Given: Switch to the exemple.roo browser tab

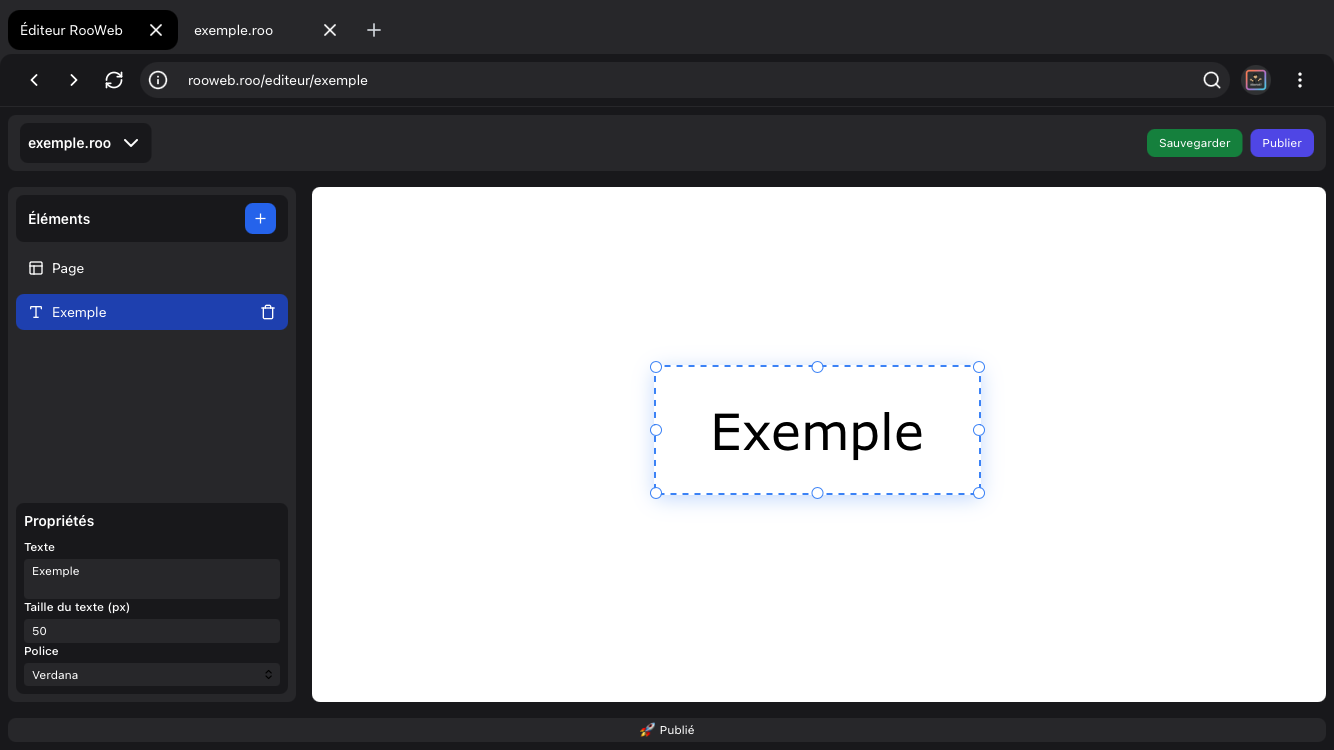Looking at the screenshot, I should click(233, 30).
